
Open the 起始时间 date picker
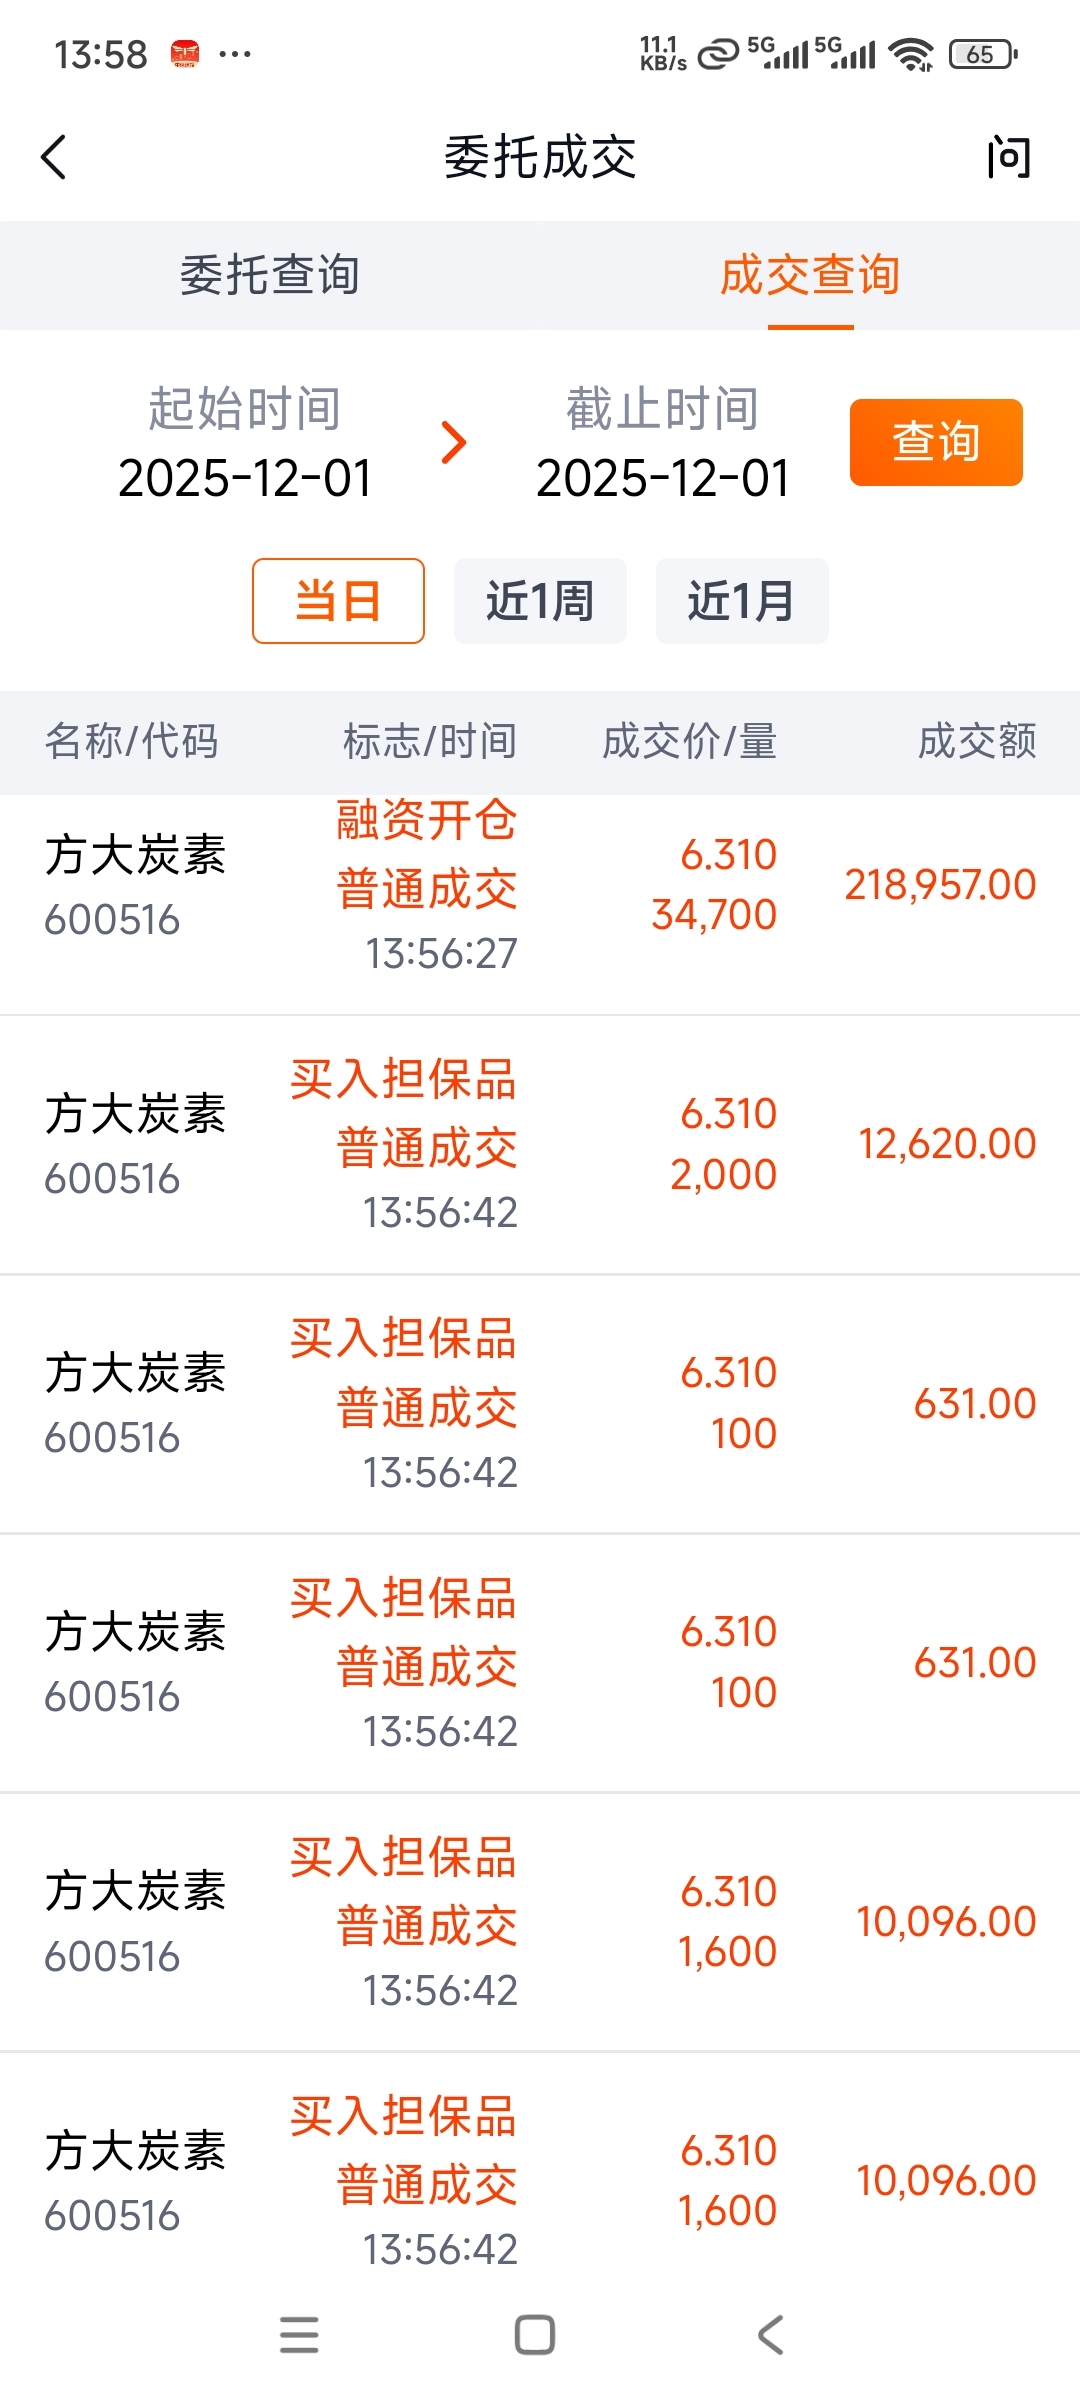[x=245, y=443]
